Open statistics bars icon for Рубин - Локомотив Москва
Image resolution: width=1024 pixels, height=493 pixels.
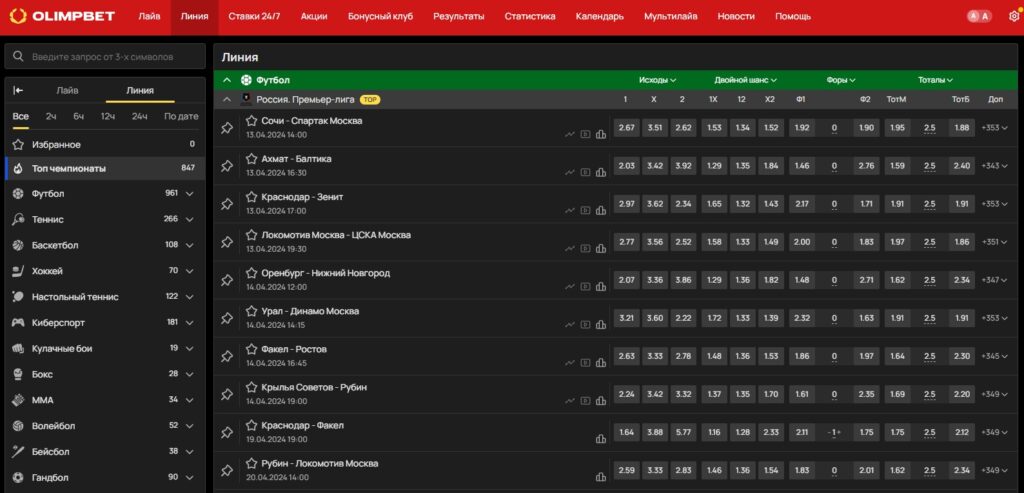pos(601,477)
